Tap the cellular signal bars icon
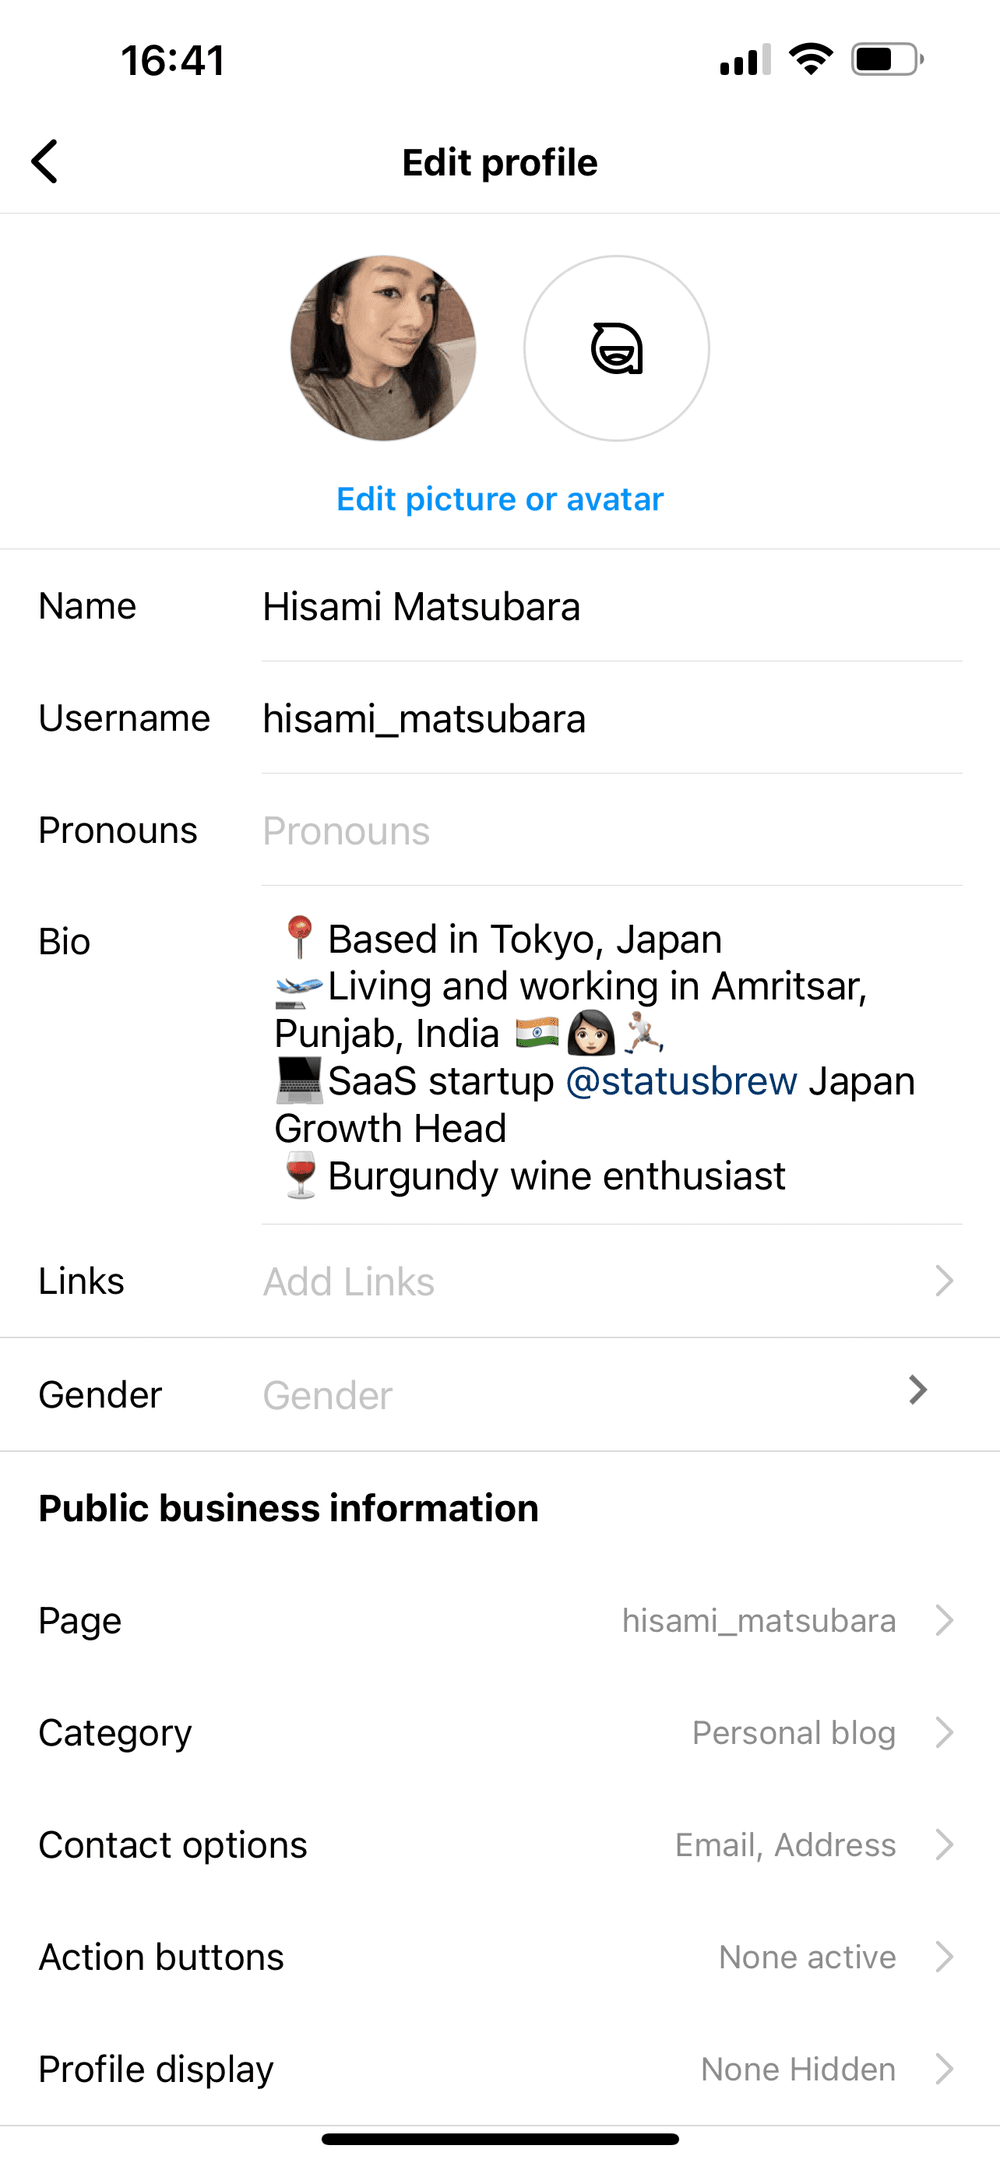The height and width of the screenshot is (2164, 1000). tap(744, 60)
